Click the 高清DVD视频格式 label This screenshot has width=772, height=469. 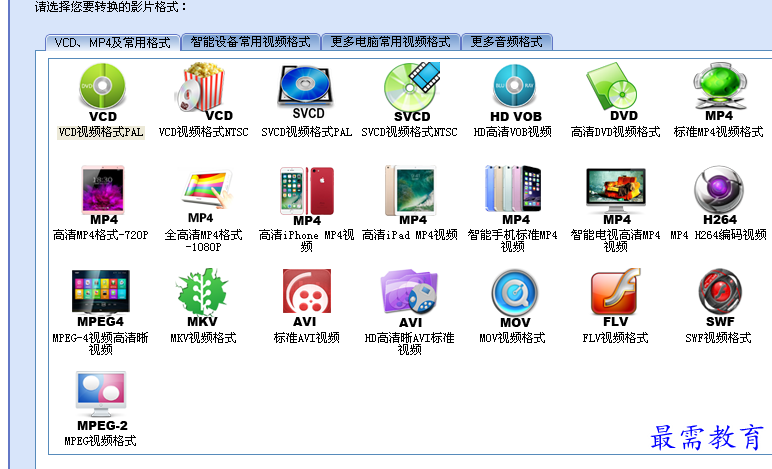click(x=615, y=132)
